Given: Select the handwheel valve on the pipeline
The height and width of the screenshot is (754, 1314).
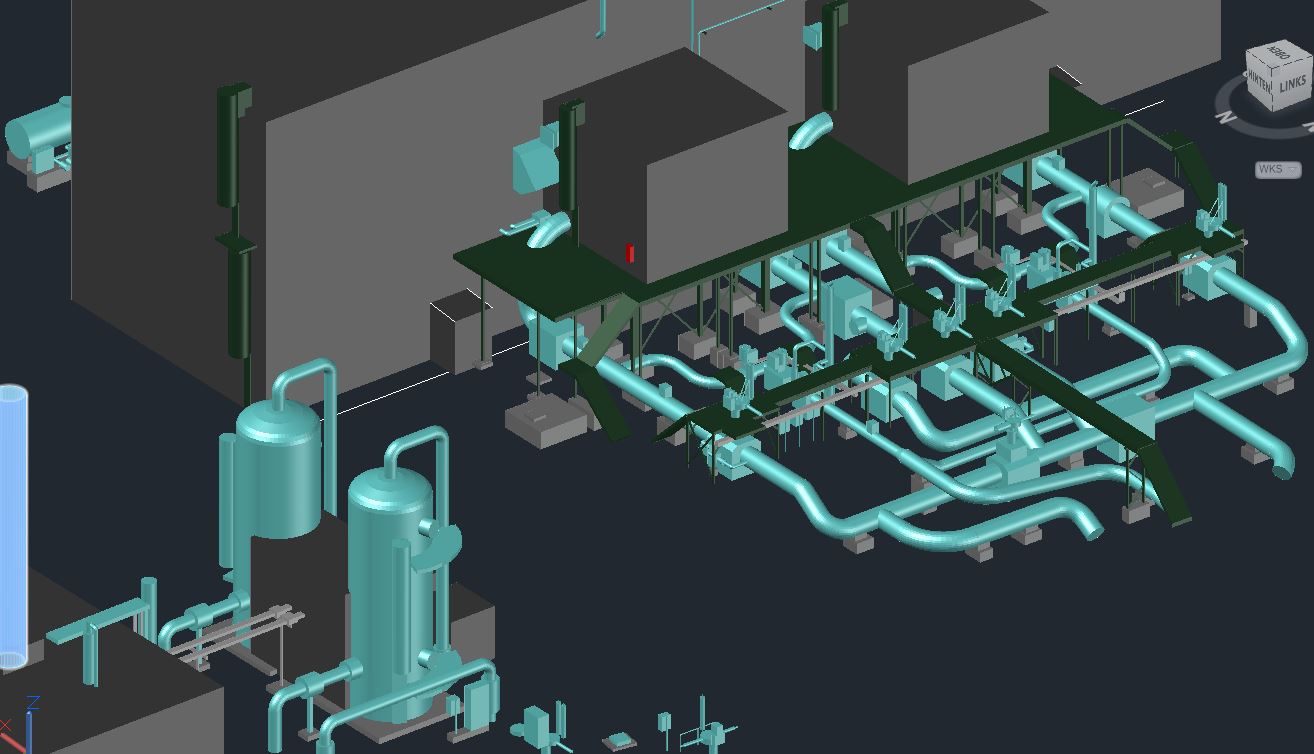Looking at the screenshot, I should [x=1014, y=422].
